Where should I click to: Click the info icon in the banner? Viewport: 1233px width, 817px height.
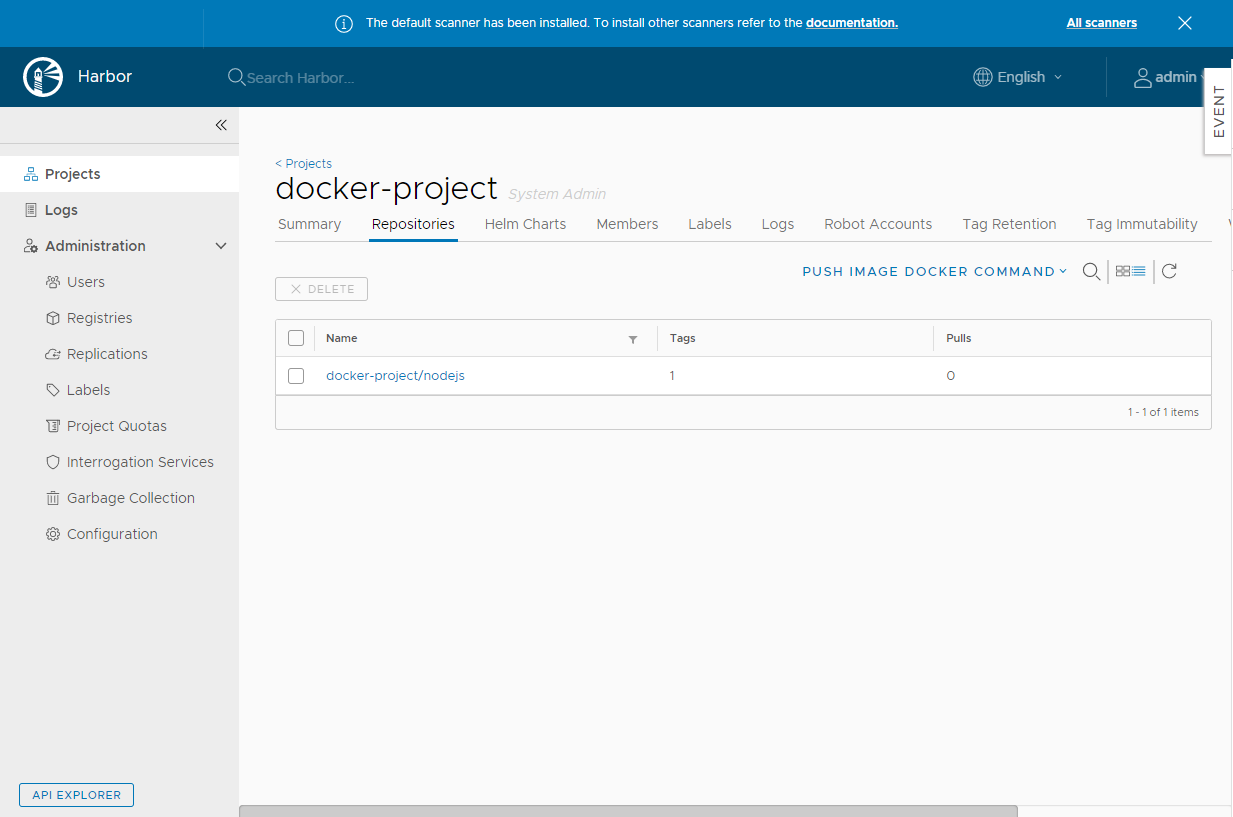click(344, 23)
